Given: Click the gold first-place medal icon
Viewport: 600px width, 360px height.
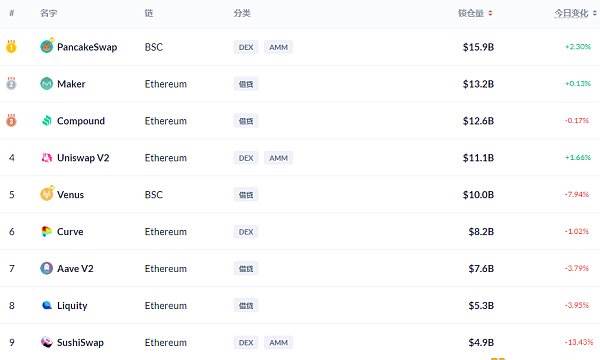Looking at the screenshot, I should pos(11,47).
